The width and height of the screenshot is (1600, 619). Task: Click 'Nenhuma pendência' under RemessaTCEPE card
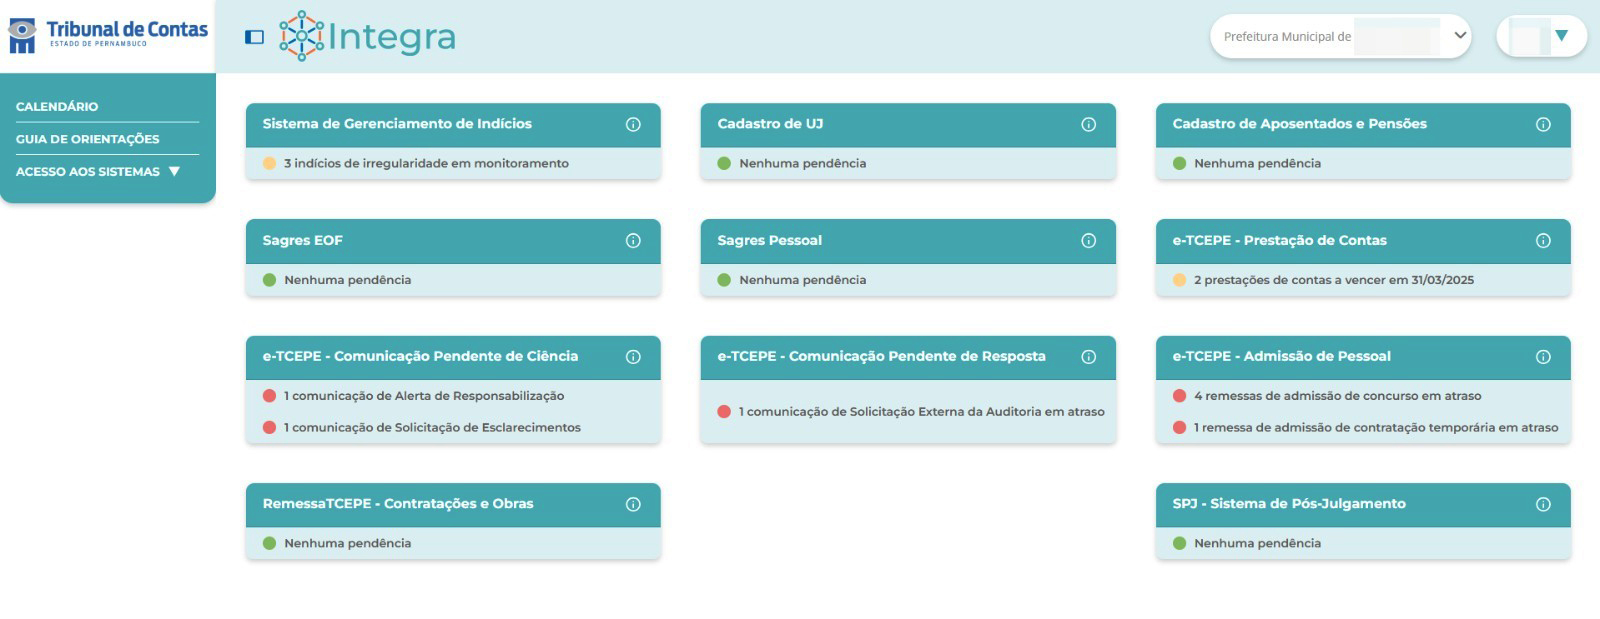(x=348, y=544)
